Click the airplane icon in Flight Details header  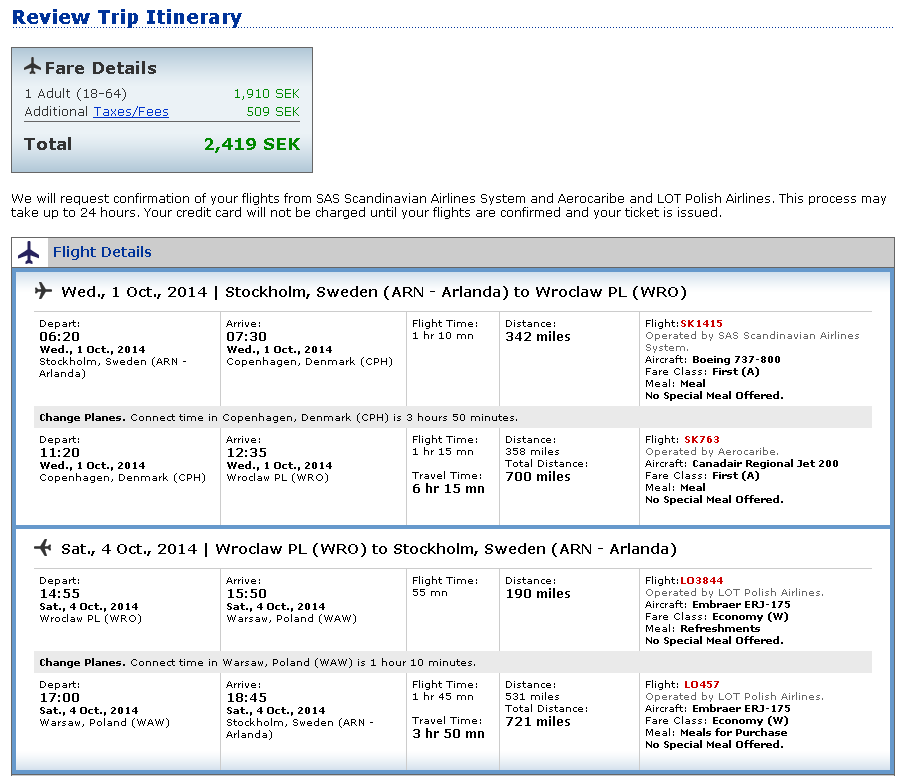[x=29, y=253]
